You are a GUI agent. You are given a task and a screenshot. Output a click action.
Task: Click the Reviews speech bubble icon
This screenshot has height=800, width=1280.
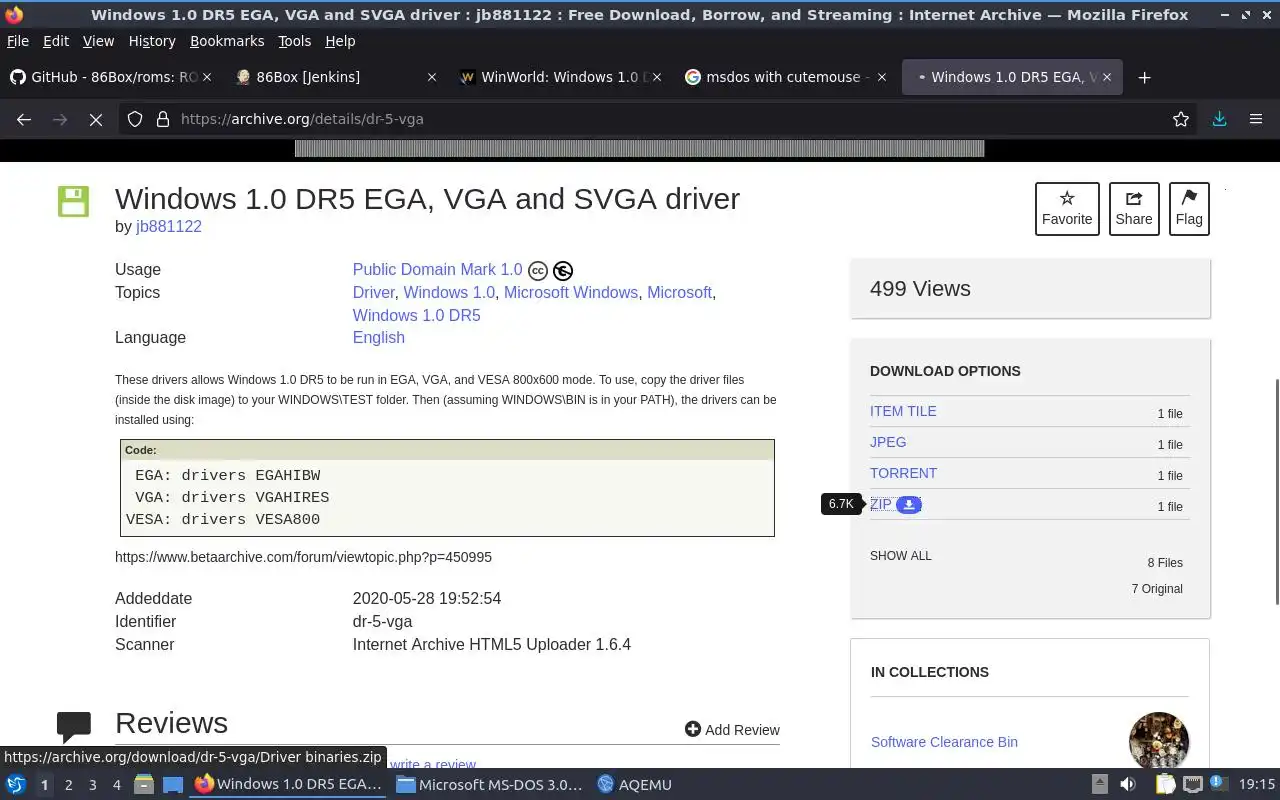coord(74,727)
